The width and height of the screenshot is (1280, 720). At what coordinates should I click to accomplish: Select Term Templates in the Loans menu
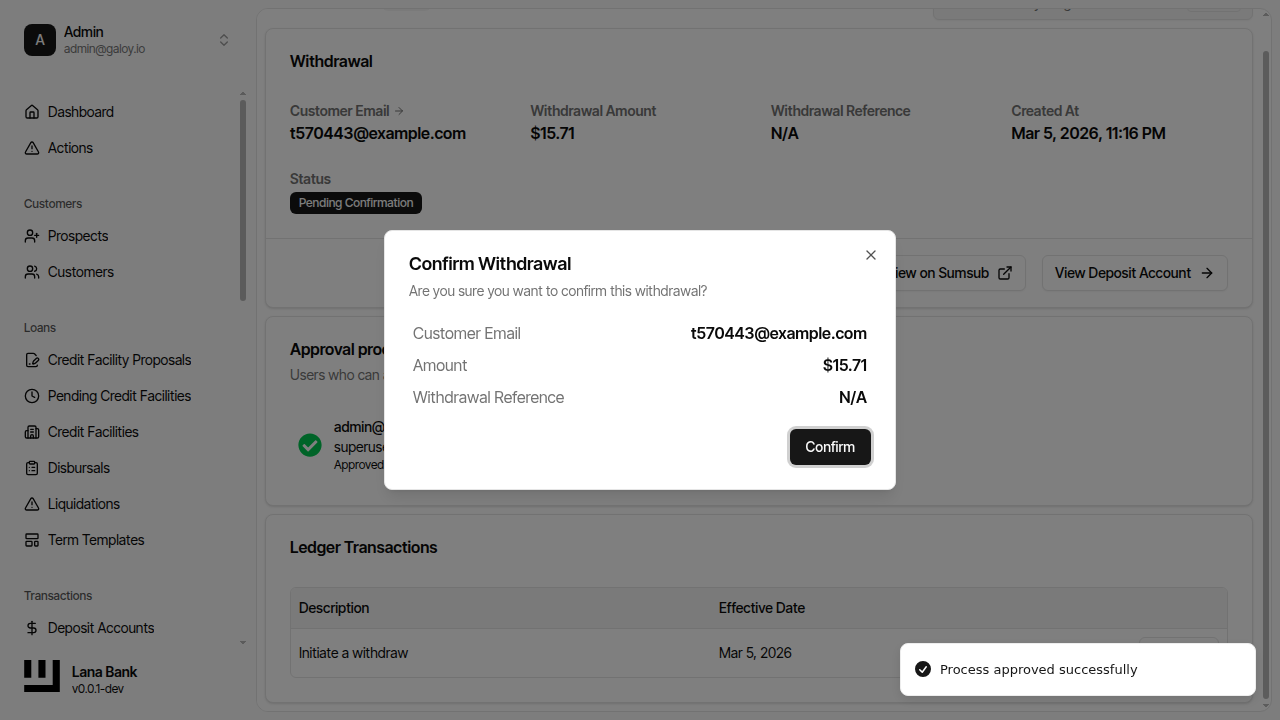(x=32, y=540)
